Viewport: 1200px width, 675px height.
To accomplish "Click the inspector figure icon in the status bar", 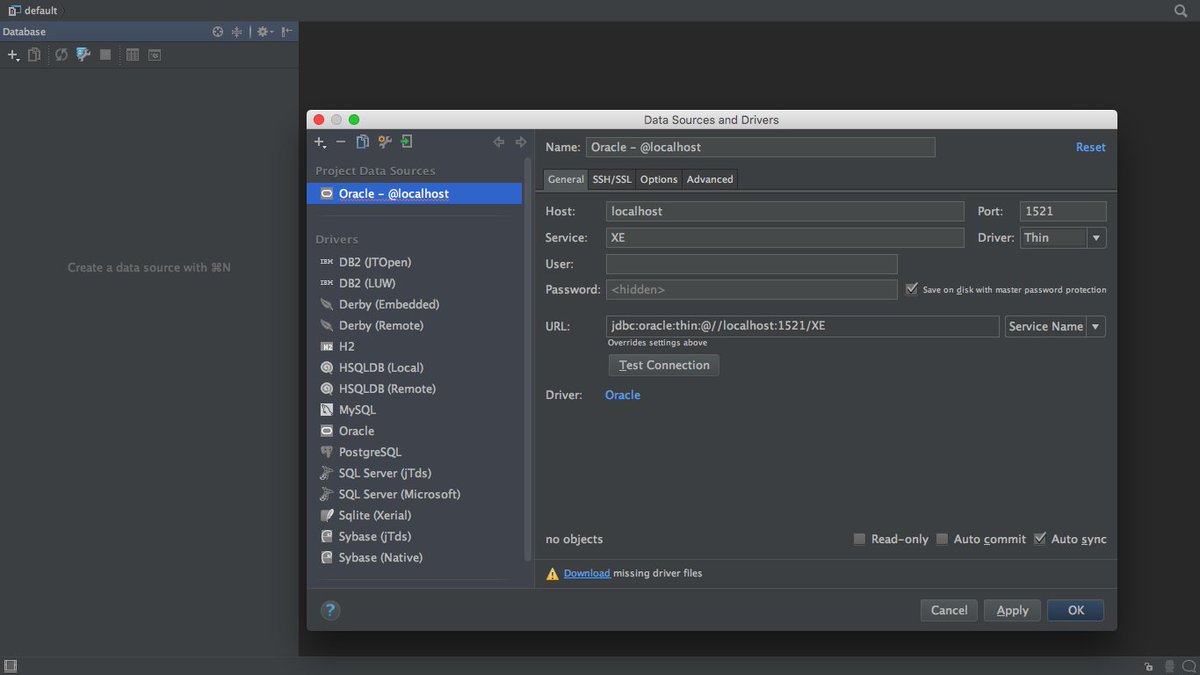I will point(1168,666).
